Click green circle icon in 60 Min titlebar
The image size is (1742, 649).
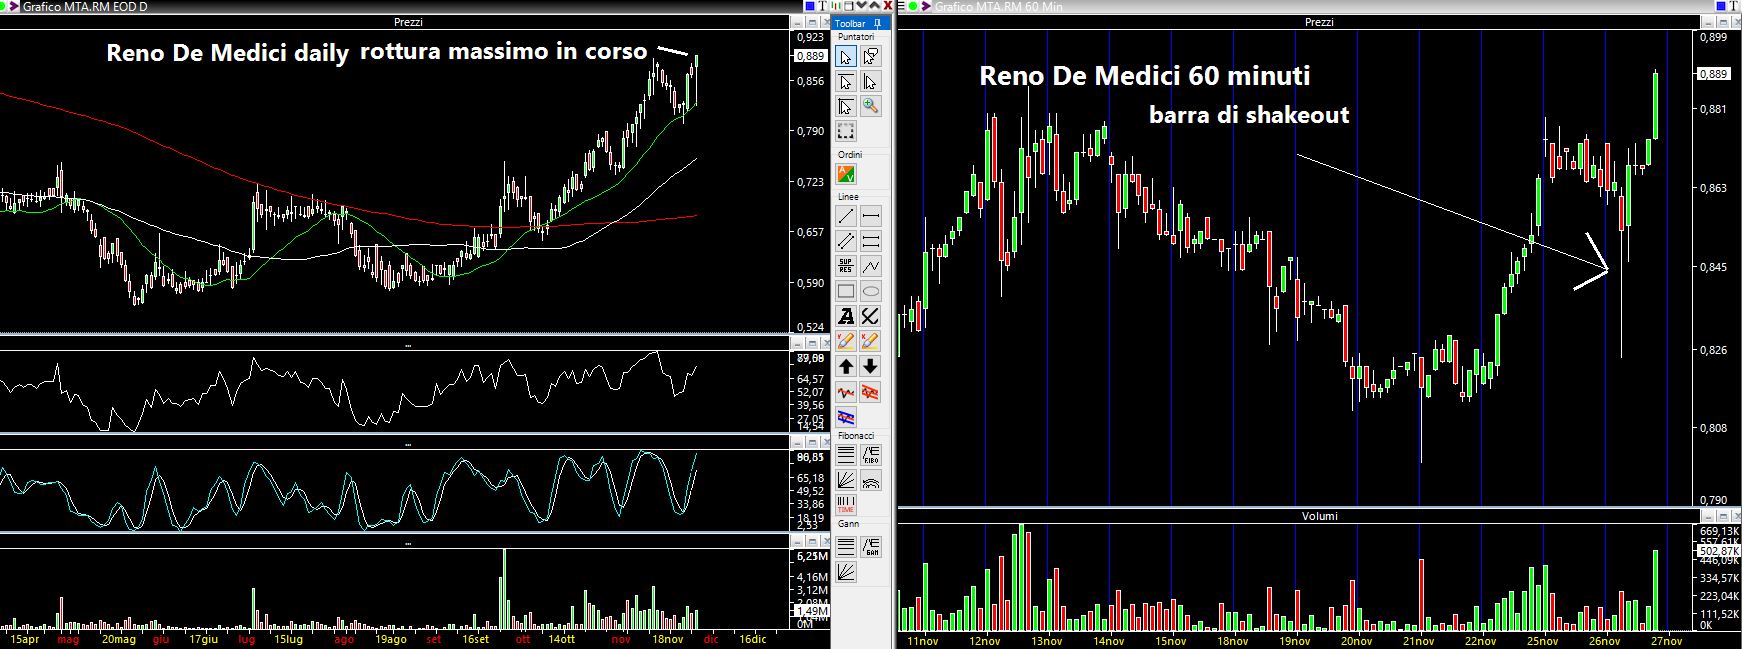tap(913, 6)
